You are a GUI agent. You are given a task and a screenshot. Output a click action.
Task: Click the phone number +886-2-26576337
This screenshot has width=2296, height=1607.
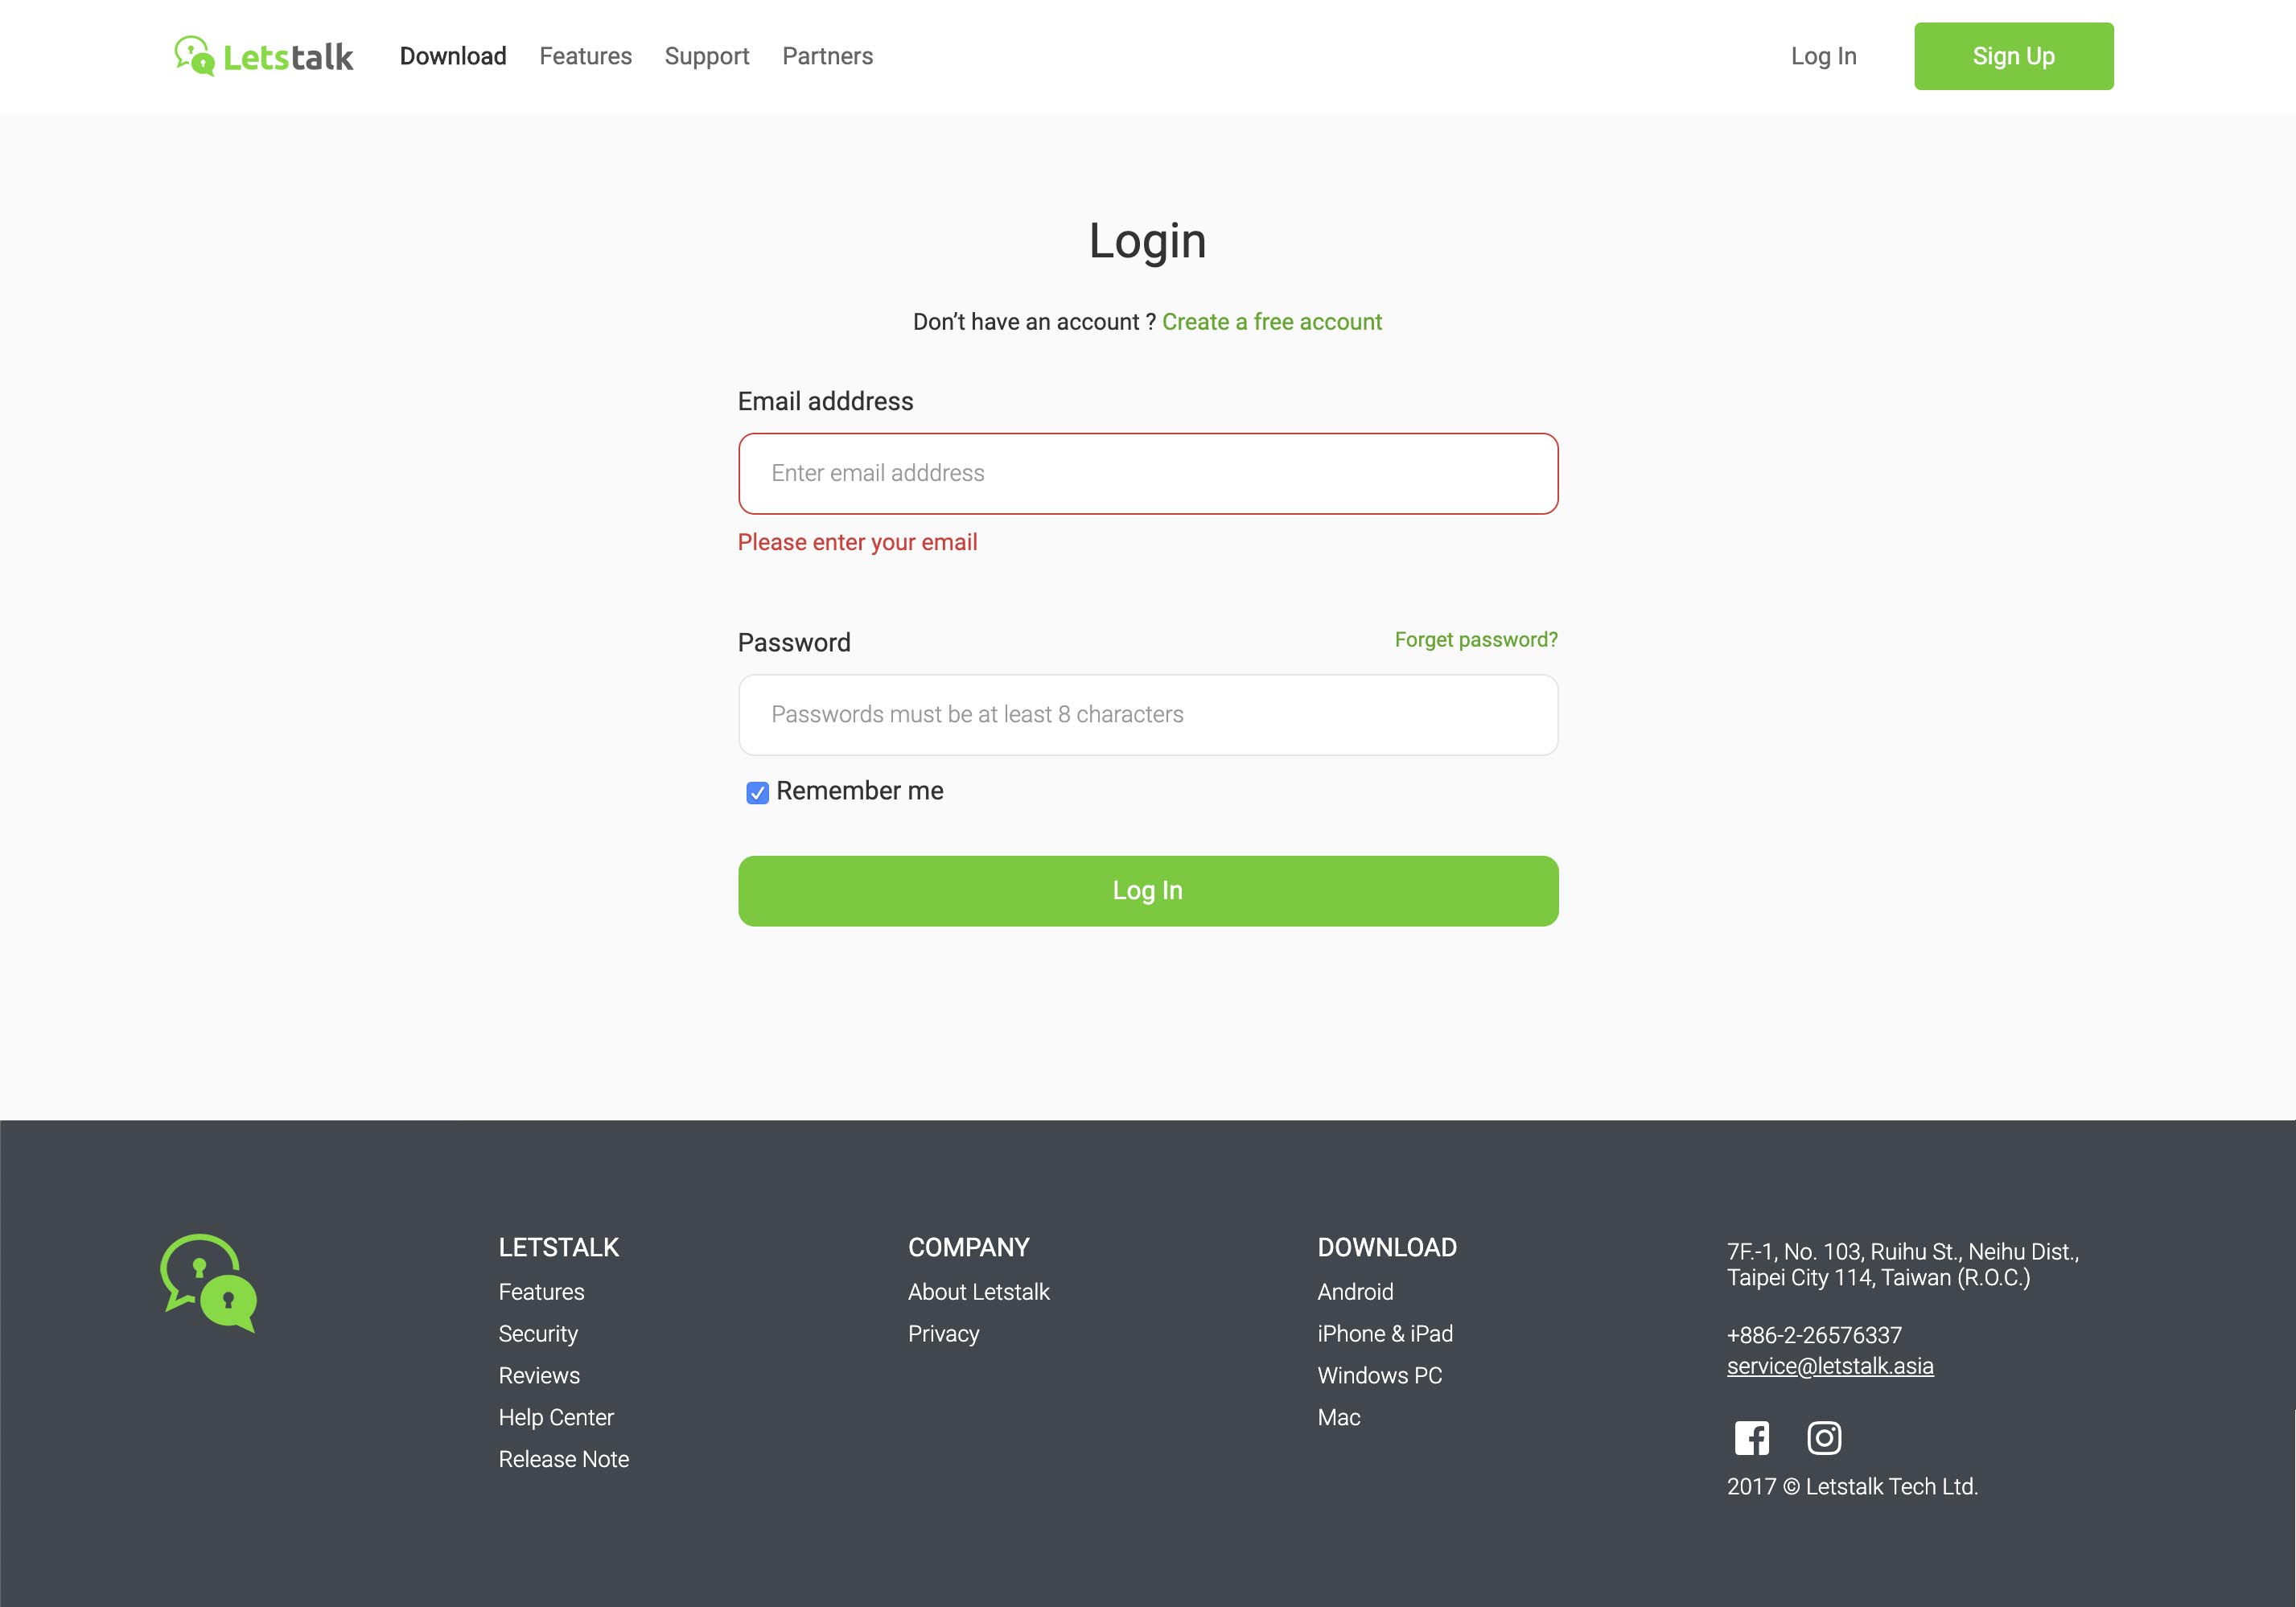point(1814,1335)
